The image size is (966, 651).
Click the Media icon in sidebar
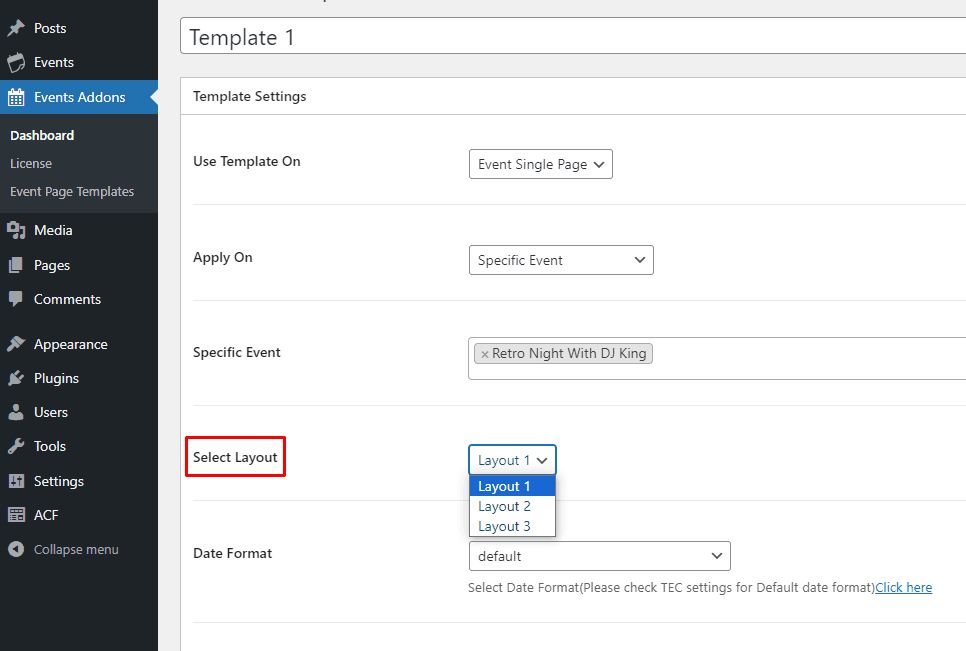coord(16,231)
